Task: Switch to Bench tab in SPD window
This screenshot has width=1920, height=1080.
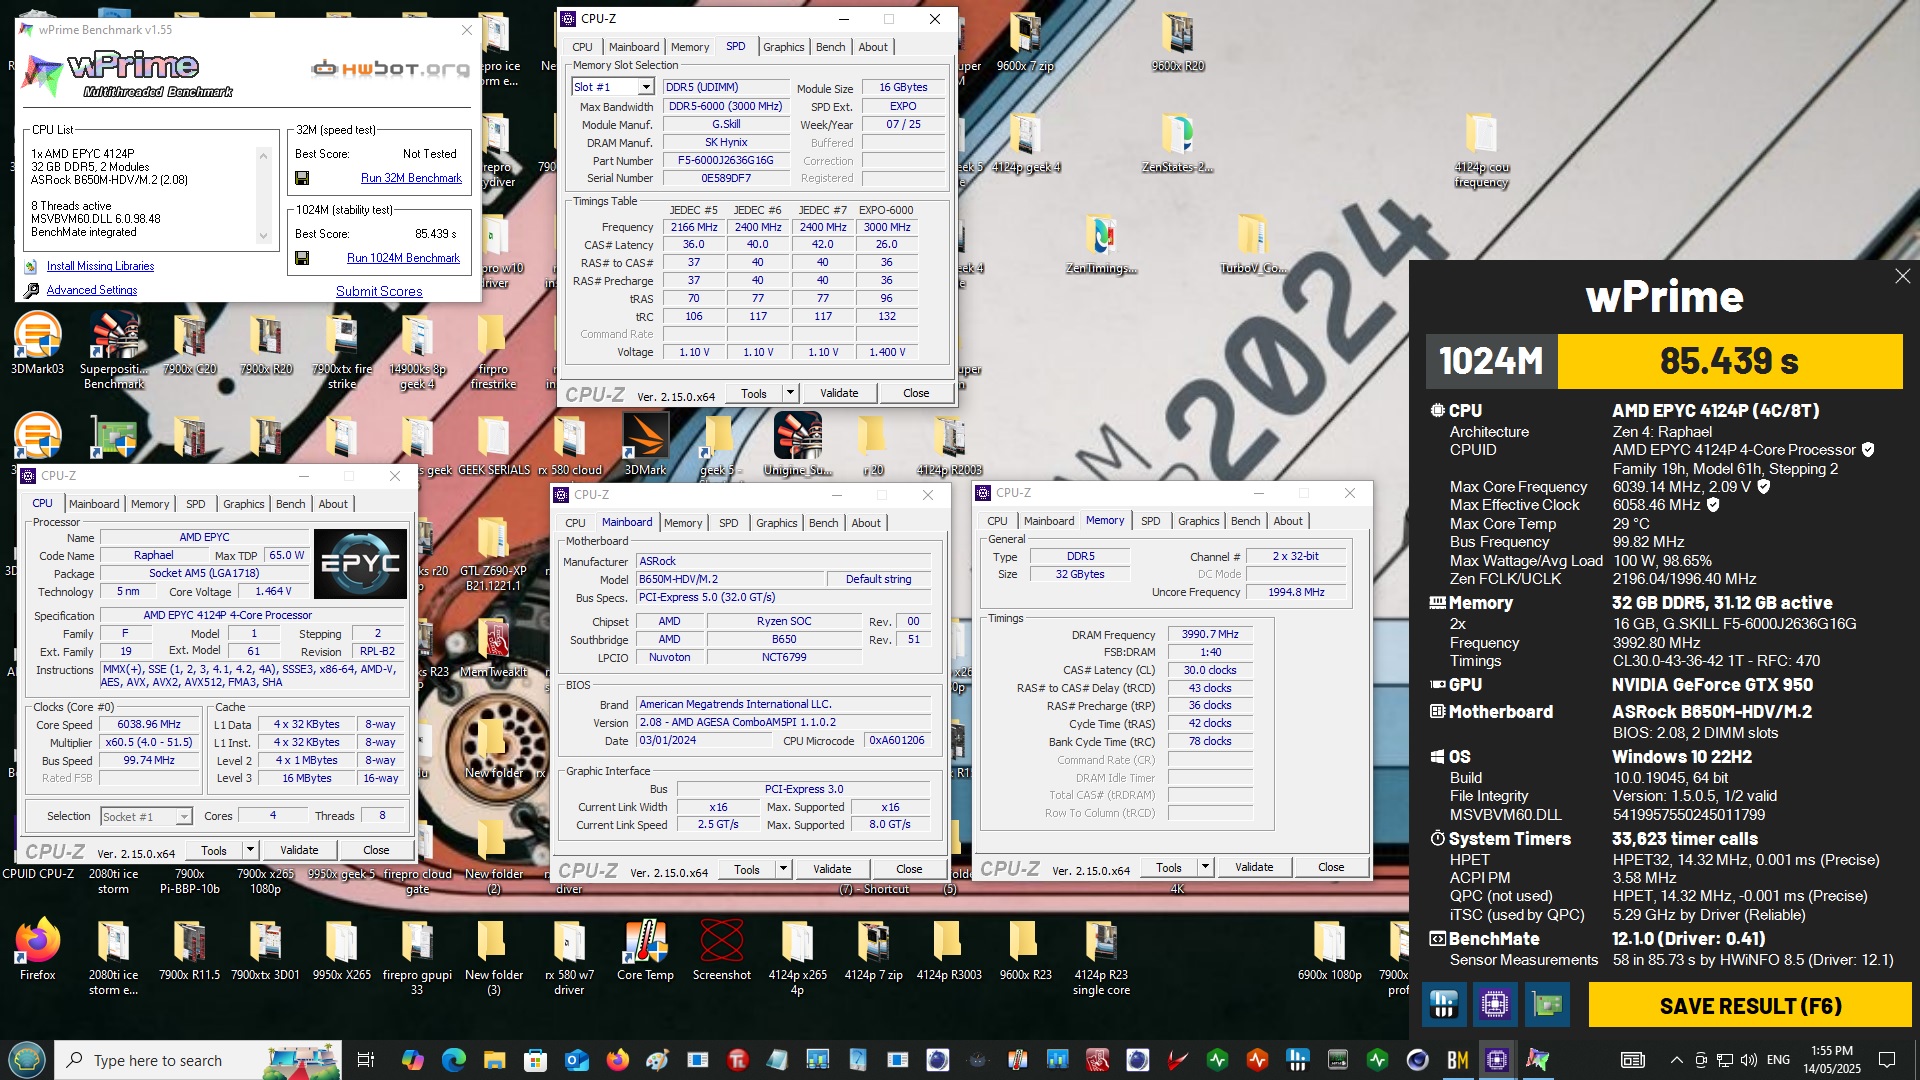Action: (x=830, y=47)
